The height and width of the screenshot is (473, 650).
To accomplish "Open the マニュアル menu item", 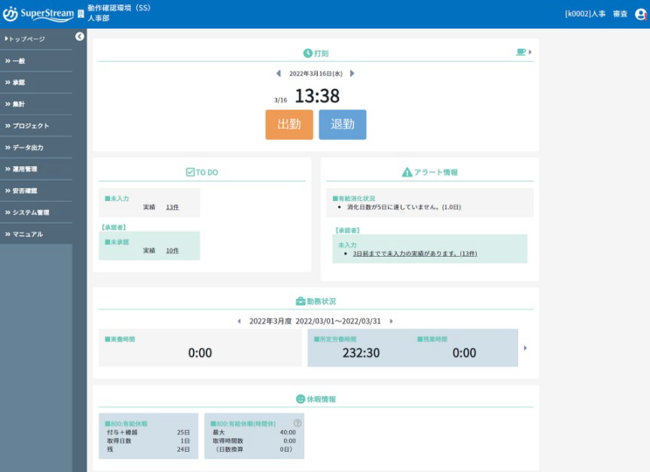I will click(36, 234).
